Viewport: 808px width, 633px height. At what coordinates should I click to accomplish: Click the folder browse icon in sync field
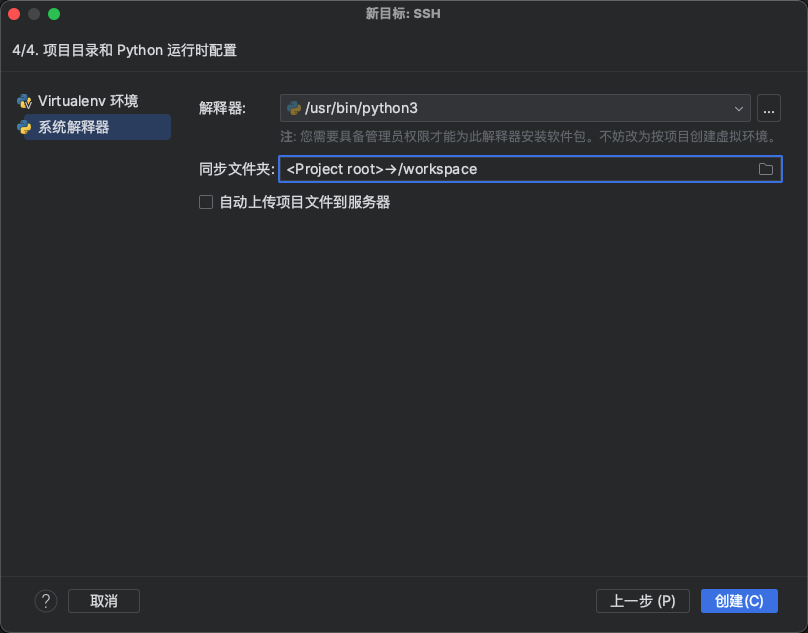765,169
